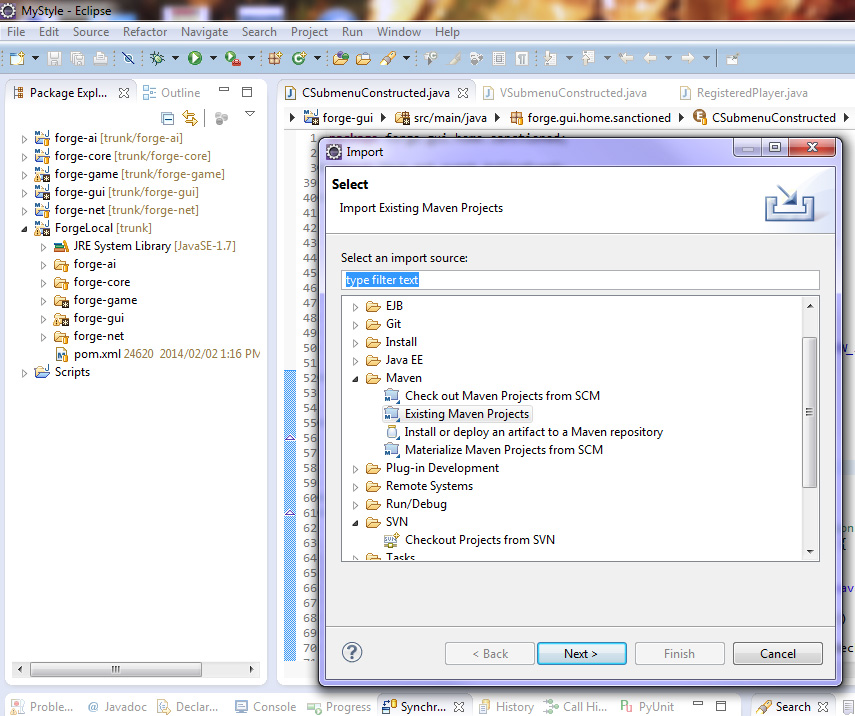
Task: Click Collapse All icon in Package Explorer
Action: point(167,118)
